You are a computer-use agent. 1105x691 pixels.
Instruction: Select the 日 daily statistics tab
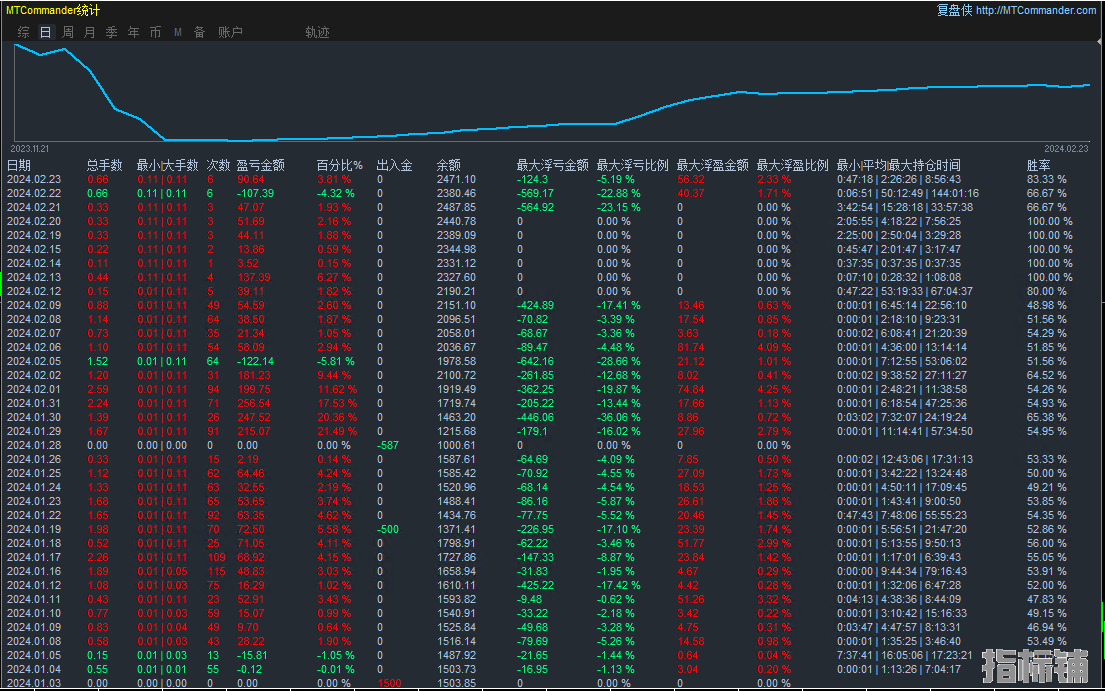coord(45,32)
